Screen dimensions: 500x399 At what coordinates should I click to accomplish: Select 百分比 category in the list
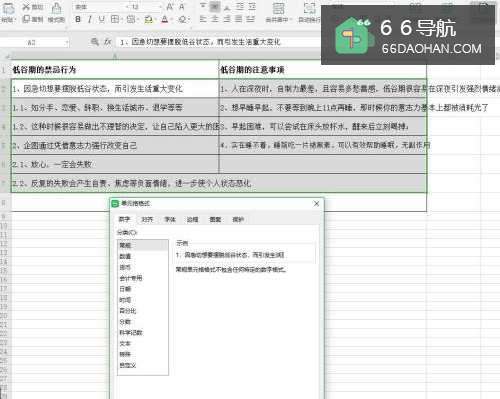tap(128, 311)
